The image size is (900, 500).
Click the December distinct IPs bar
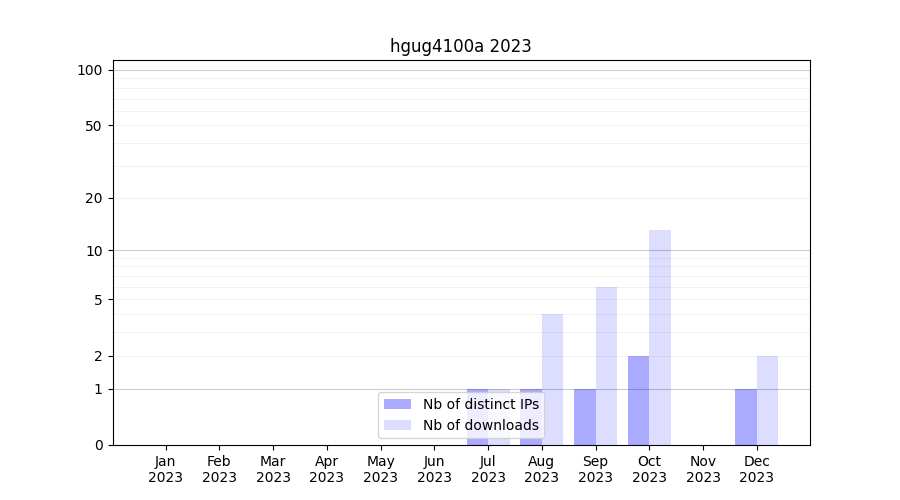click(746, 416)
